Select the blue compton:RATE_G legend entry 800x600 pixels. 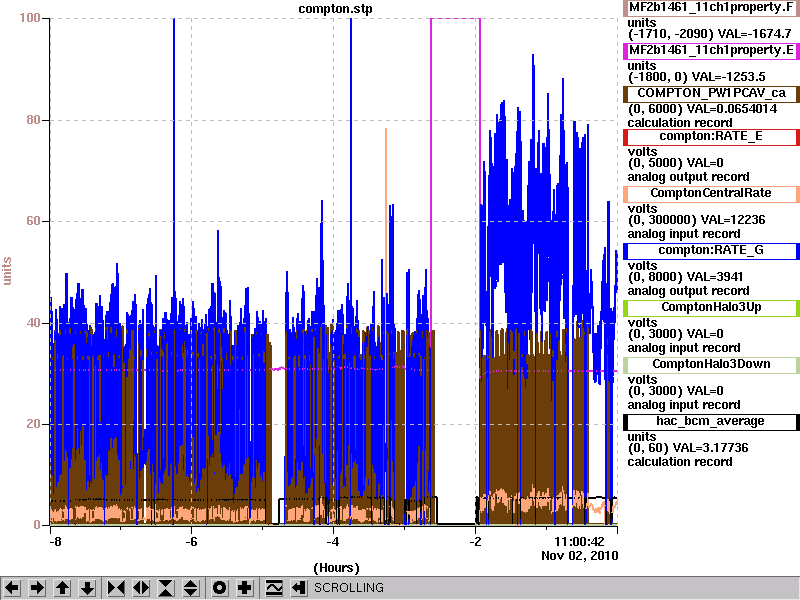[x=711, y=251]
